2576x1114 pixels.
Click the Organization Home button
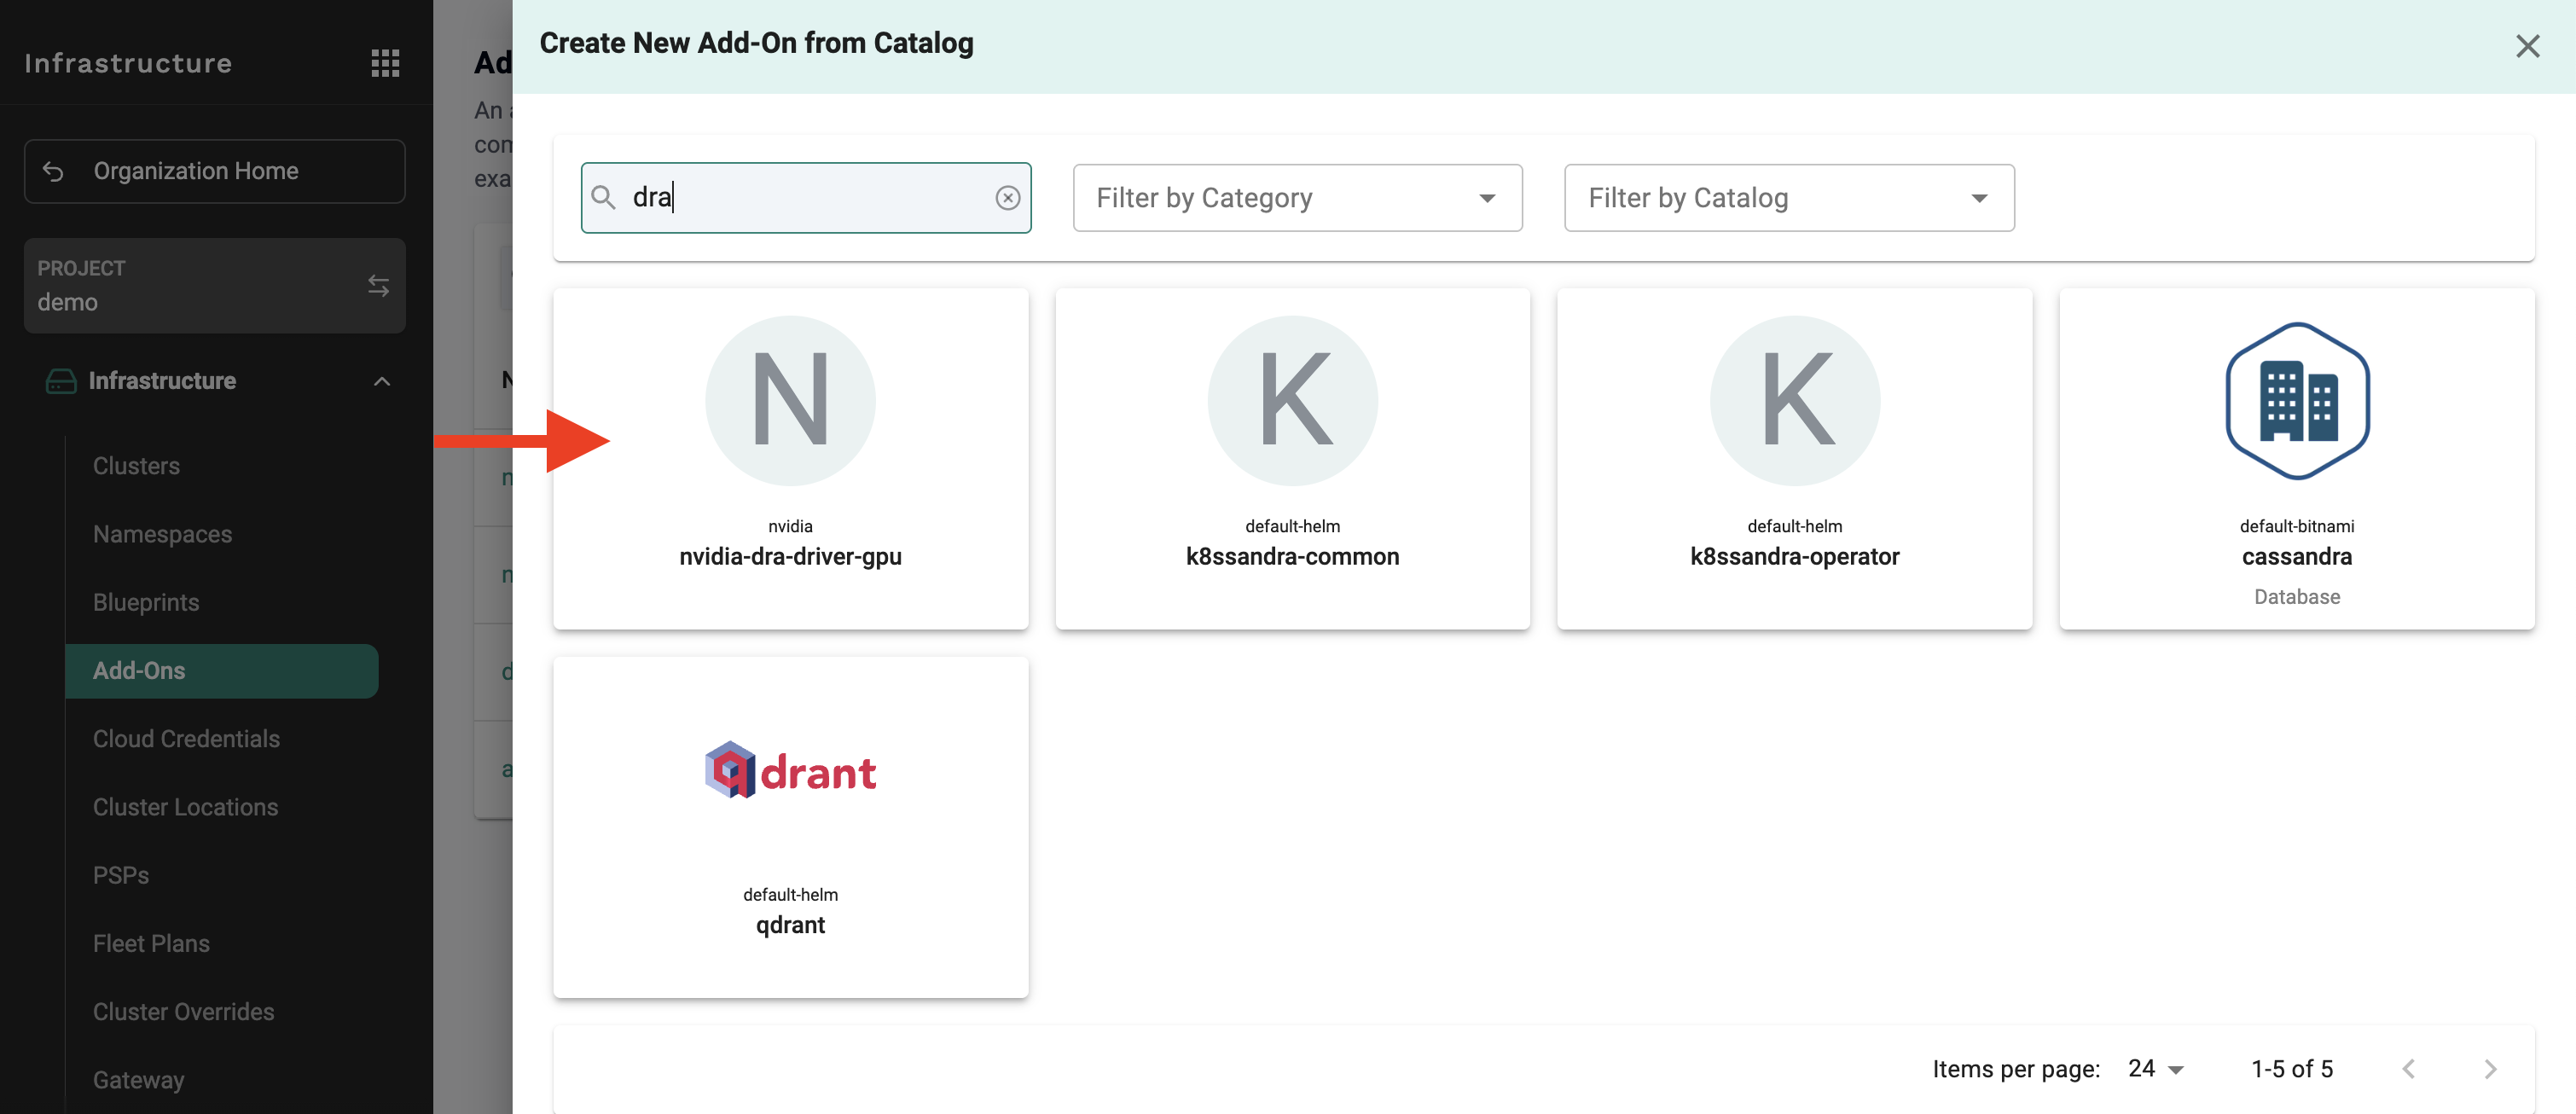(214, 171)
